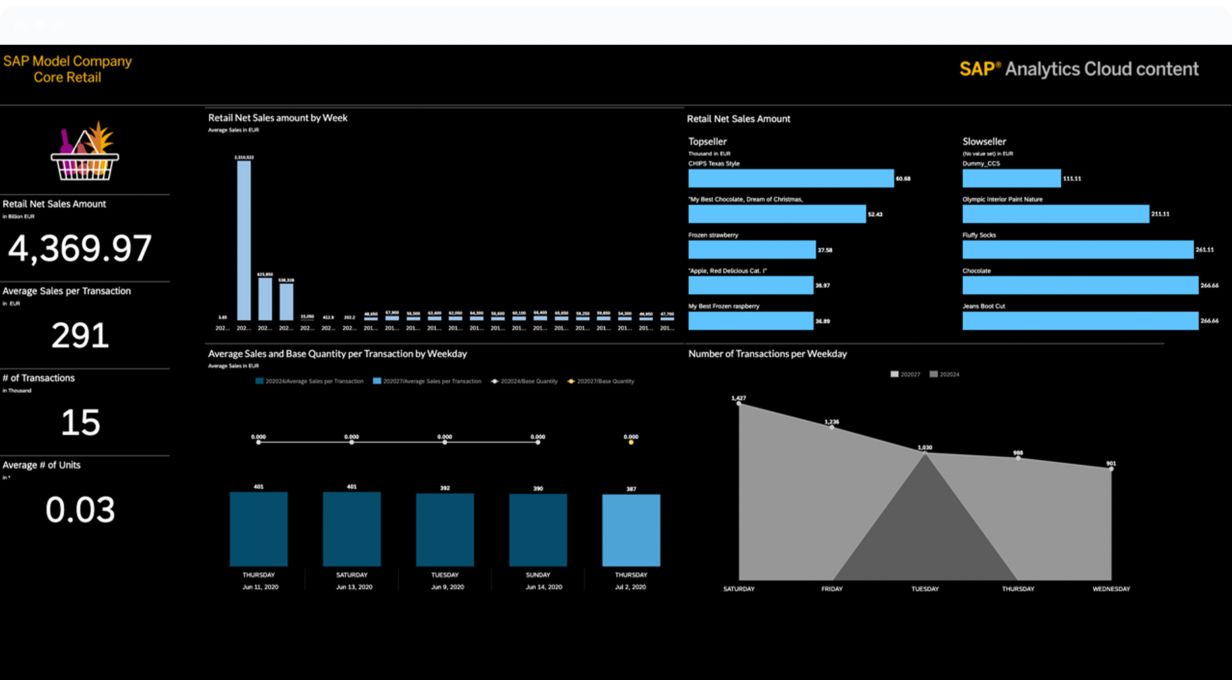Select the CHIPS Texas Style topseller bar
Screen dimensions: 1232x680
coord(790,178)
